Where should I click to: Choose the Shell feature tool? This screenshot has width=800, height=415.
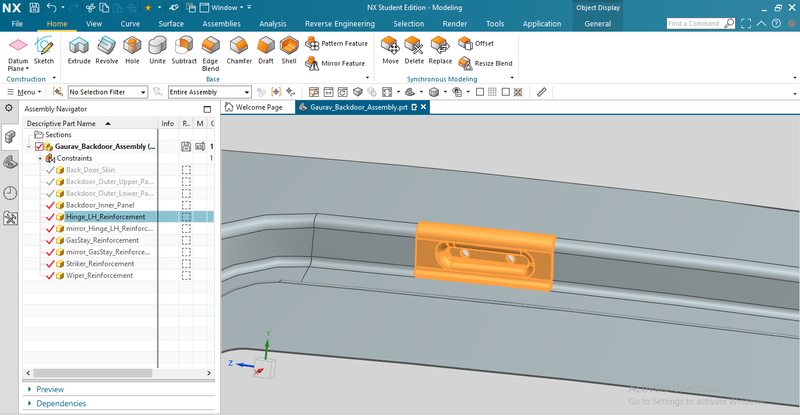coord(289,49)
